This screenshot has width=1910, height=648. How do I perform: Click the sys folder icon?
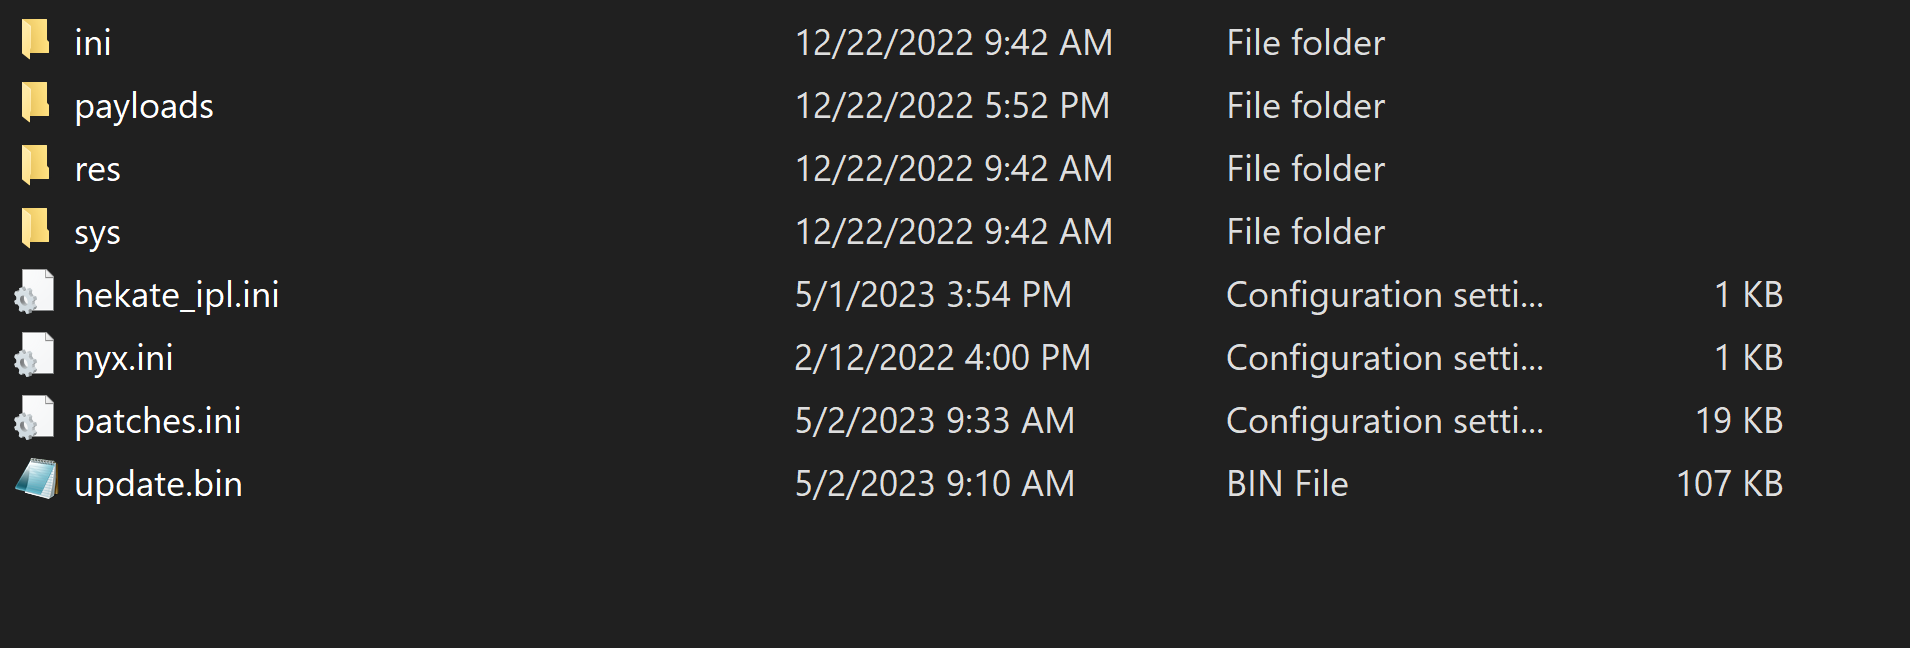coord(36,229)
